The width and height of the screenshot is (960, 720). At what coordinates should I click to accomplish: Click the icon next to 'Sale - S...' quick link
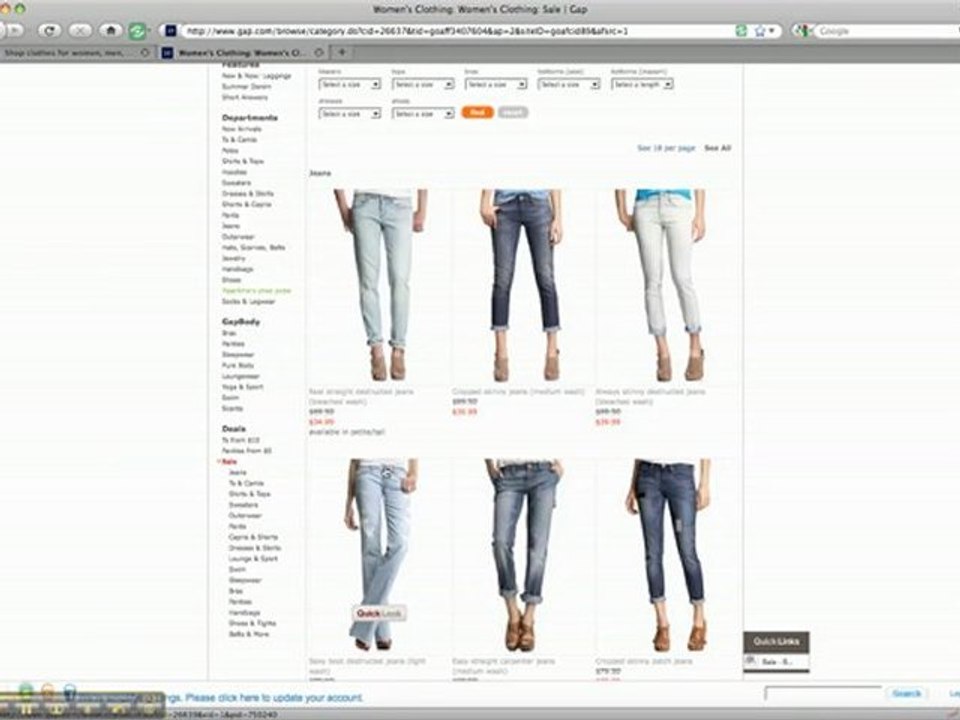coord(751,661)
